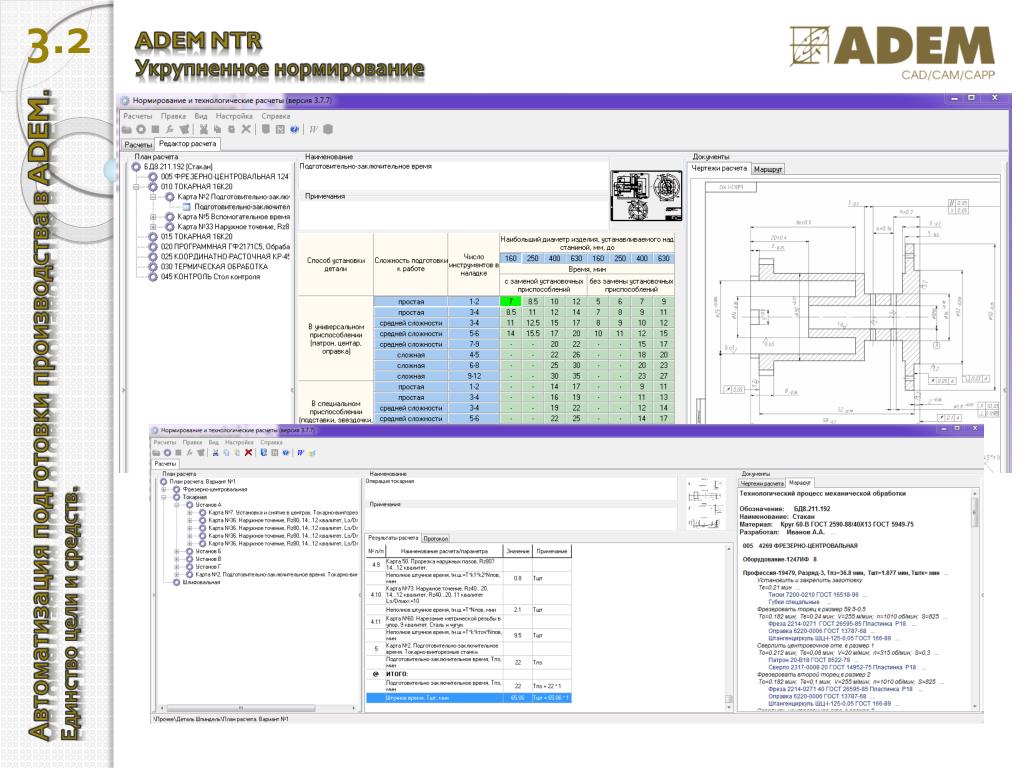Open Правка menu in upper window
This screenshot has width=1024, height=768.
pos(173,116)
